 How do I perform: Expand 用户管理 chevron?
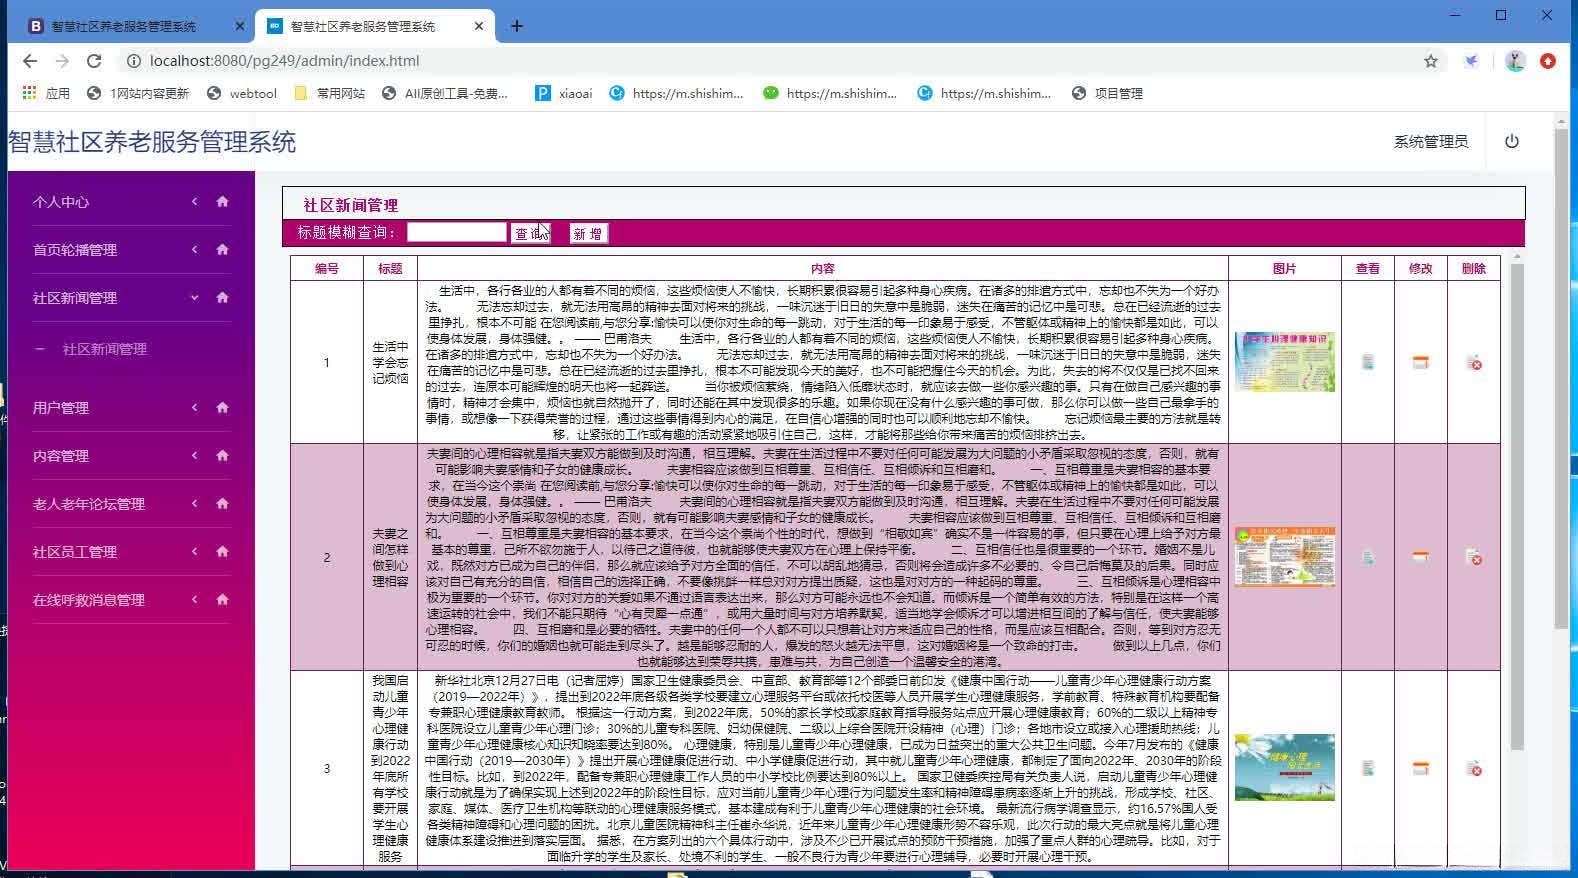[x=194, y=407]
